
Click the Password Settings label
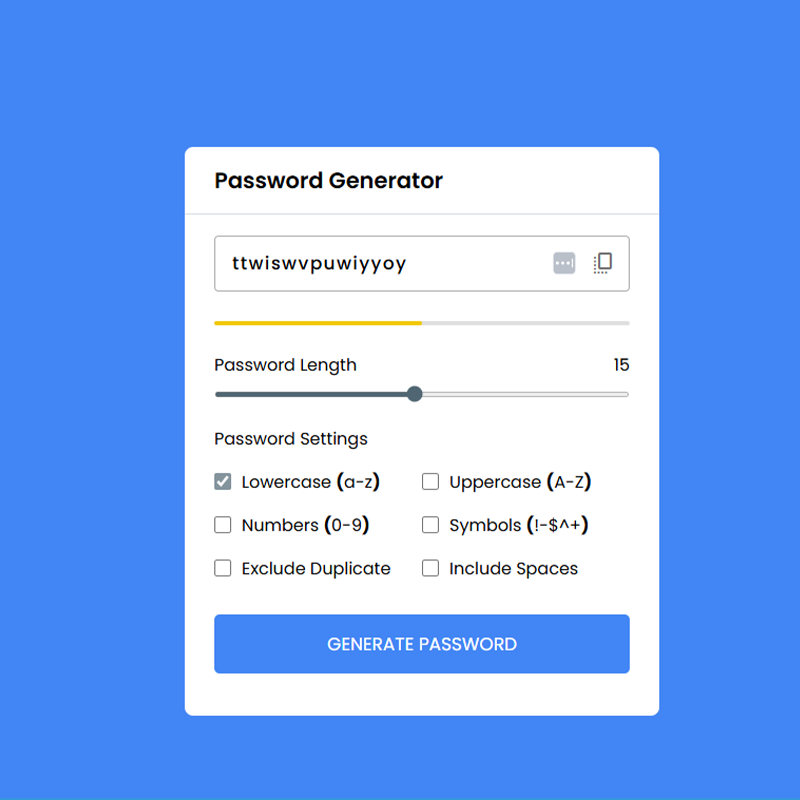[291, 439]
